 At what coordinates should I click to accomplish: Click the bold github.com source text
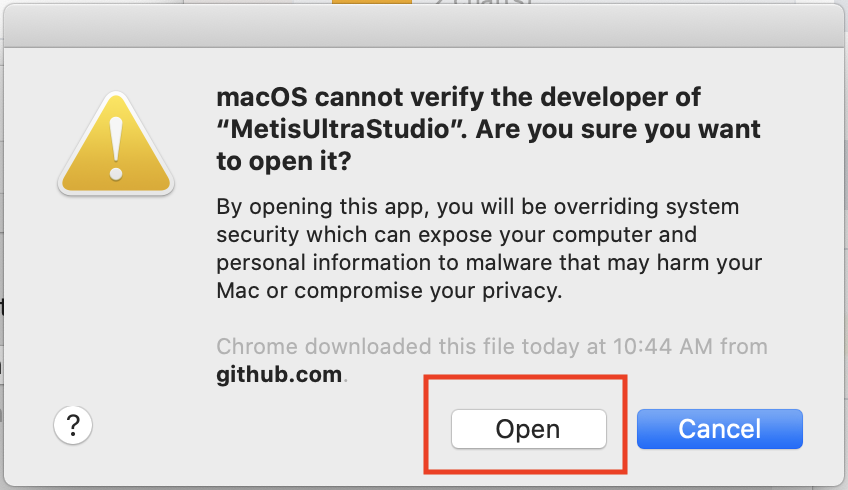tap(279, 374)
